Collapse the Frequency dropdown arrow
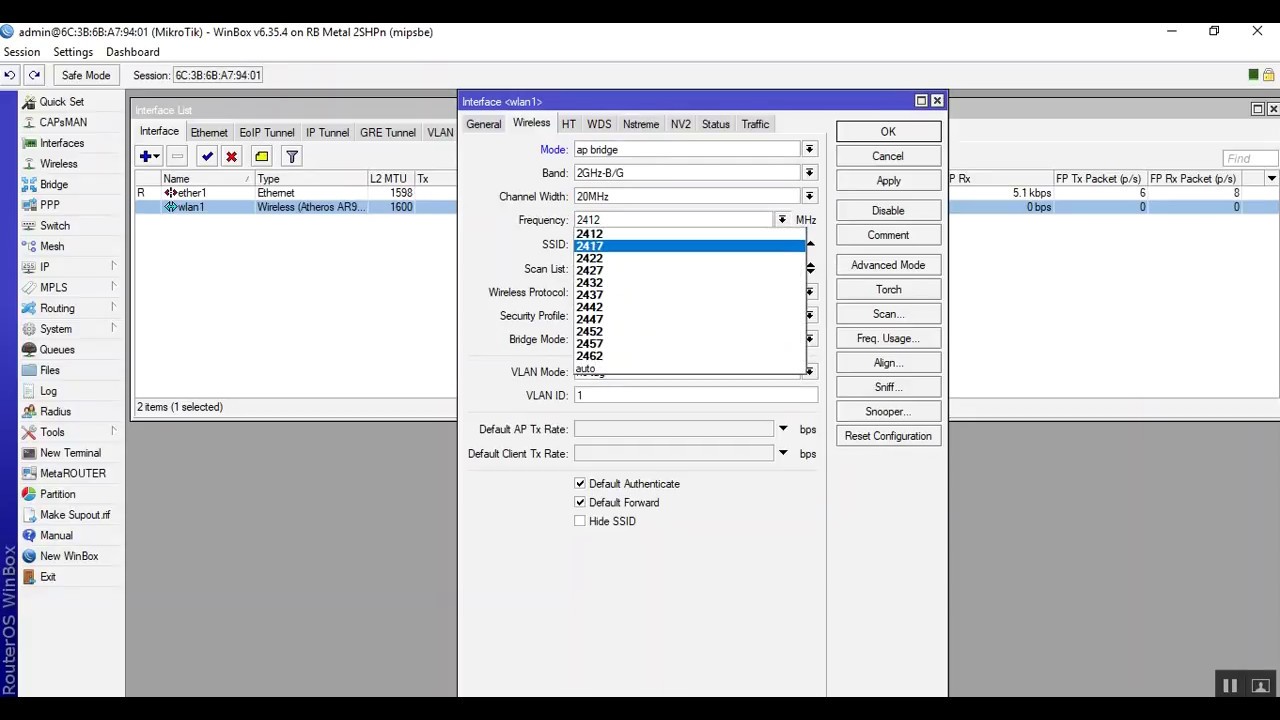This screenshot has width=1280, height=720. (x=782, y=220)
